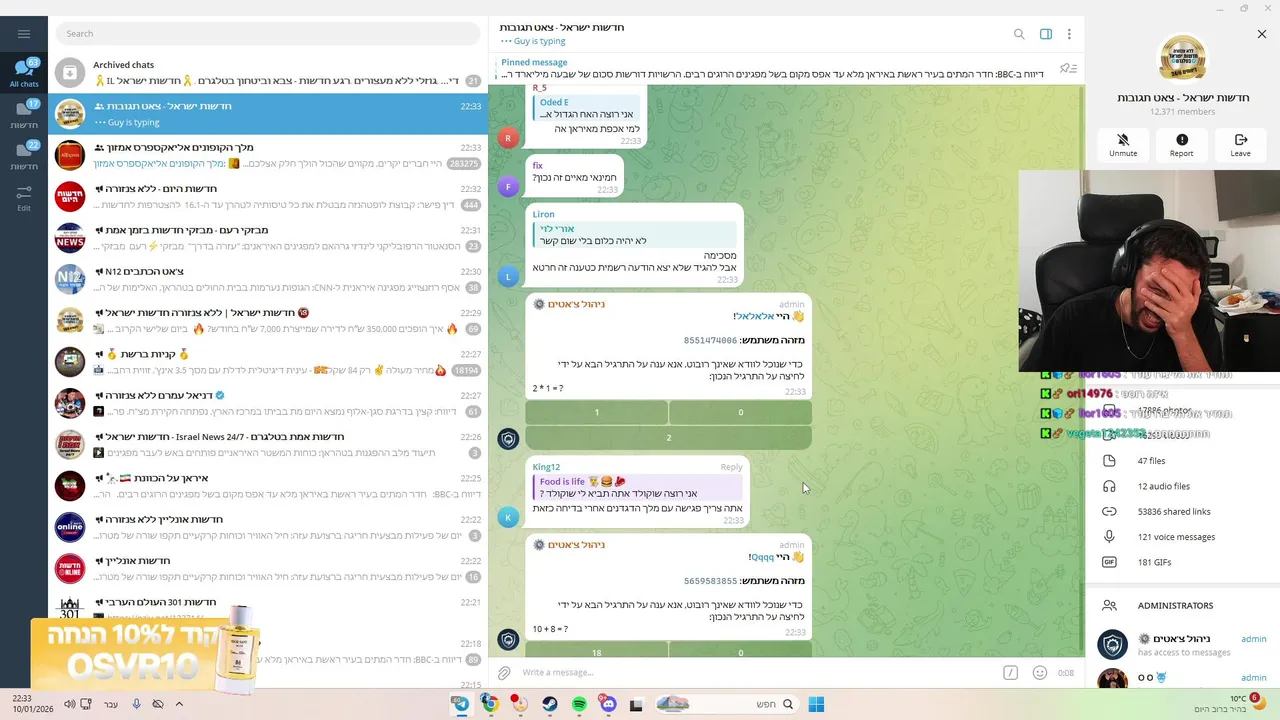Open the emoji picker
The height and width of the screenshot is (720, 1280).
coord(1039,673)
